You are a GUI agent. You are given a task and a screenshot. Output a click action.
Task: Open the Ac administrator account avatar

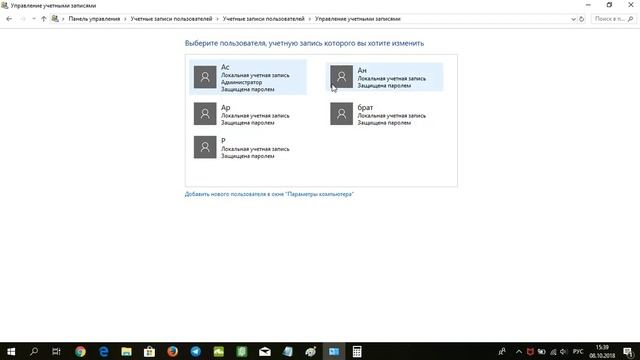pos(205,77)
